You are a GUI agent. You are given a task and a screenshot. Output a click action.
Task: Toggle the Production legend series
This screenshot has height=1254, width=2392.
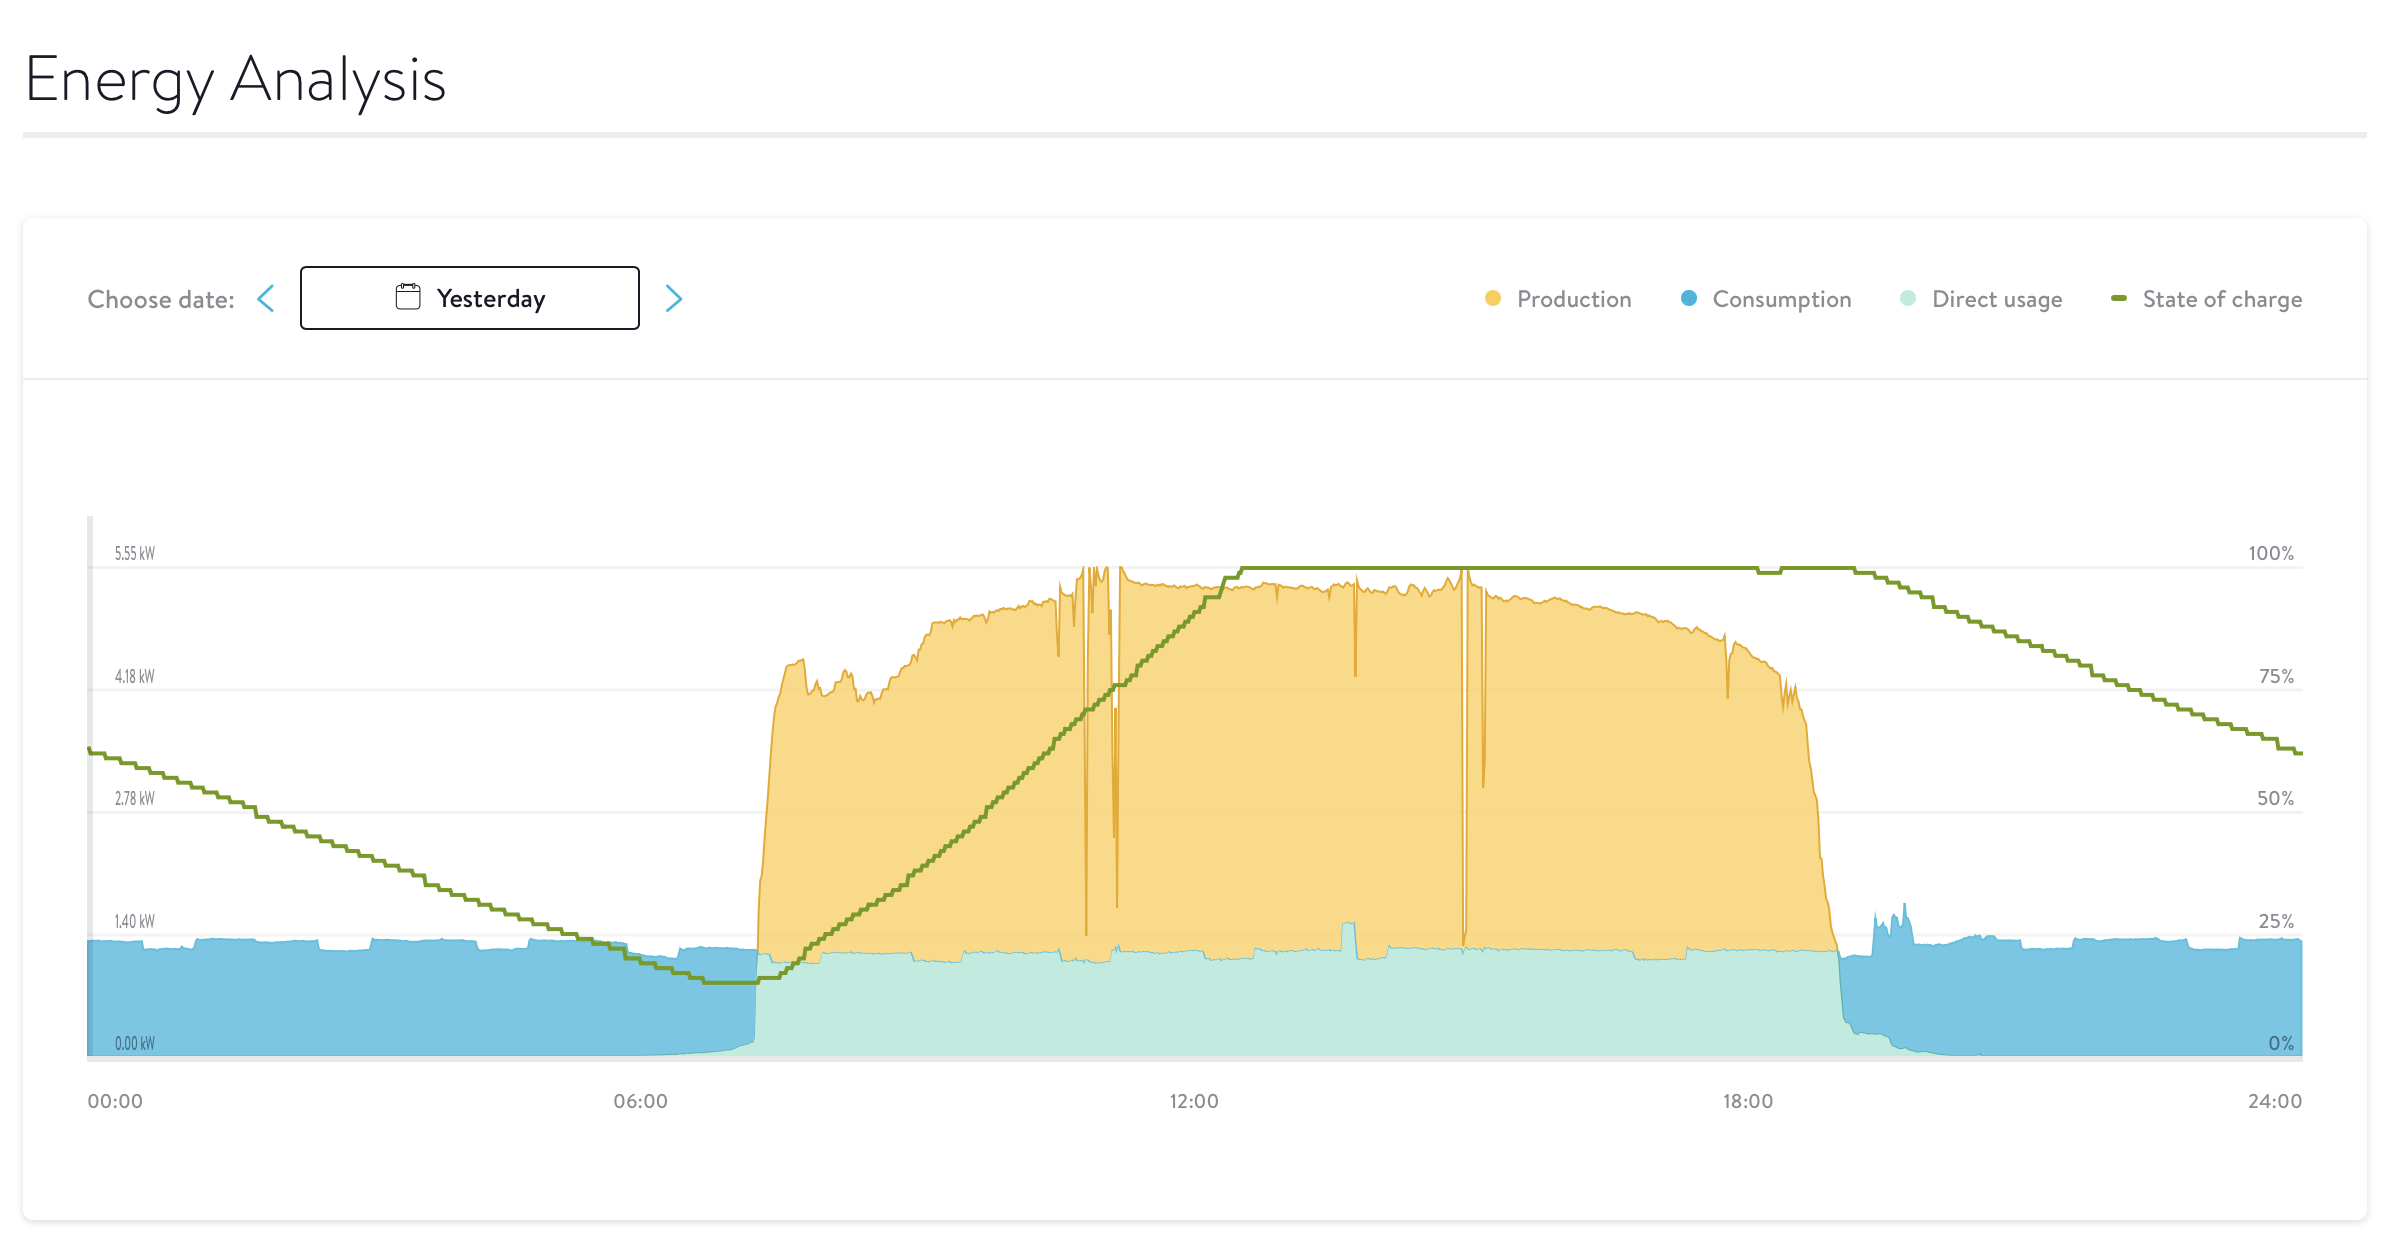(x=1573, y=299)
